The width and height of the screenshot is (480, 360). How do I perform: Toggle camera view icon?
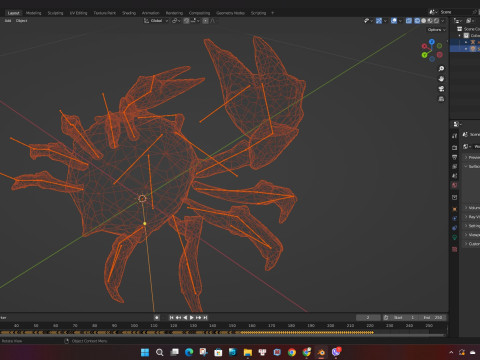pos(441,89)
